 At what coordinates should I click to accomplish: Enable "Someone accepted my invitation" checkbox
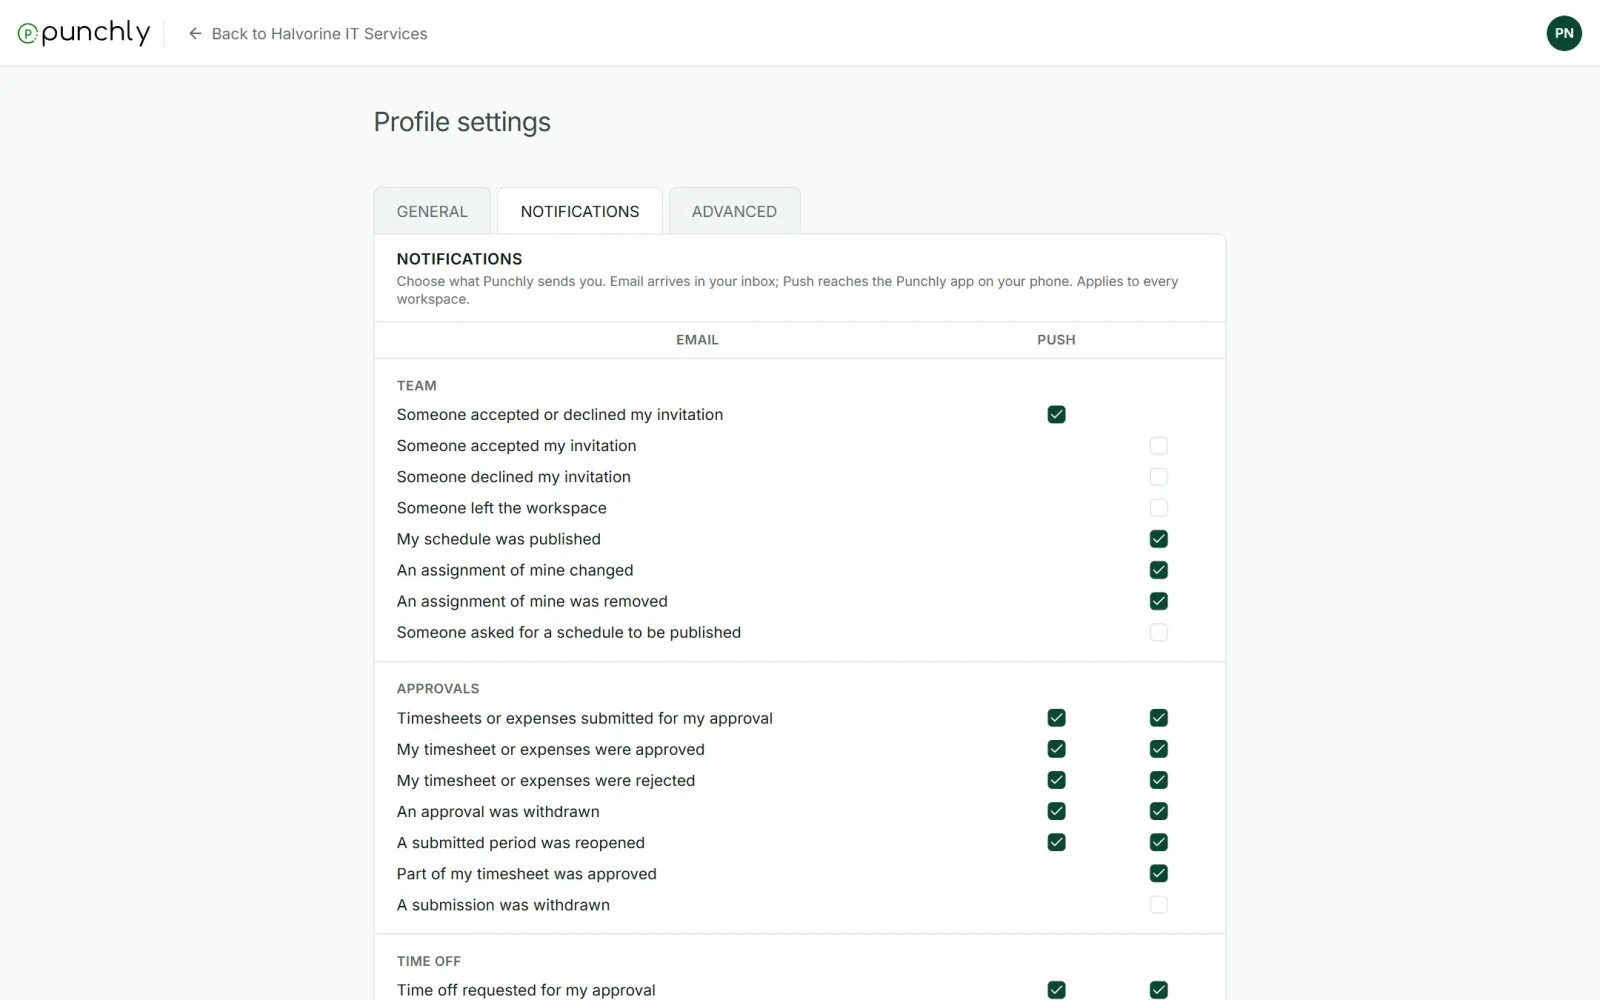tap(1158, 445)
